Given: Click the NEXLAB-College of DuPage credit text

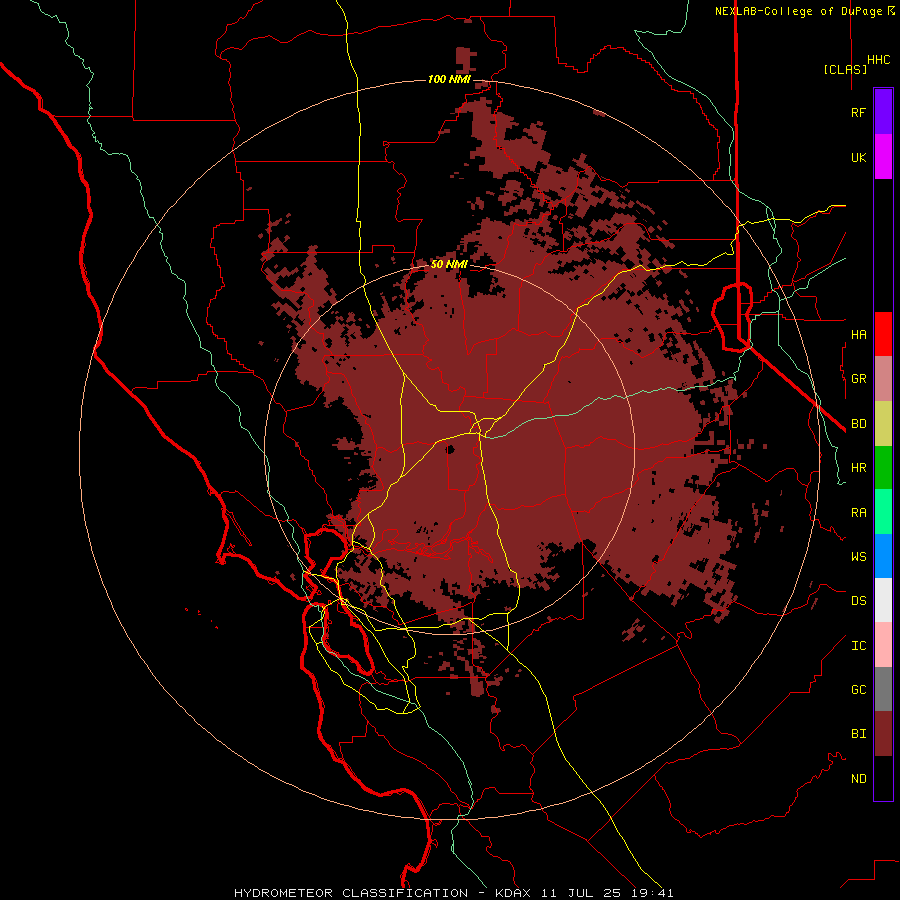Looking at the screenshot, I should coord(800,11).
